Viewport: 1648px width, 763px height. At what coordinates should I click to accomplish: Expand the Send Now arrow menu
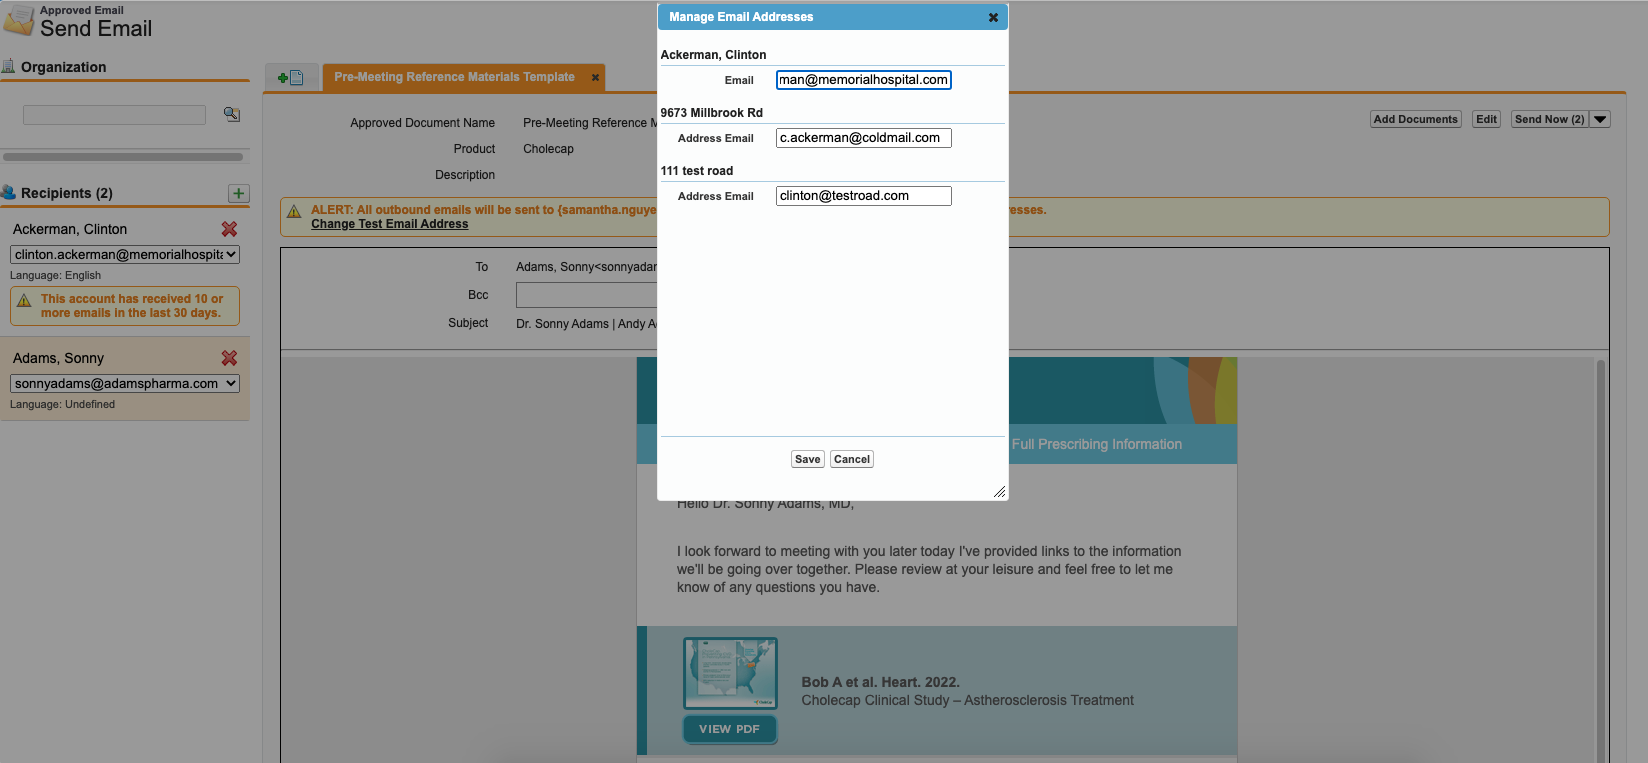[x=1600, y=119]
